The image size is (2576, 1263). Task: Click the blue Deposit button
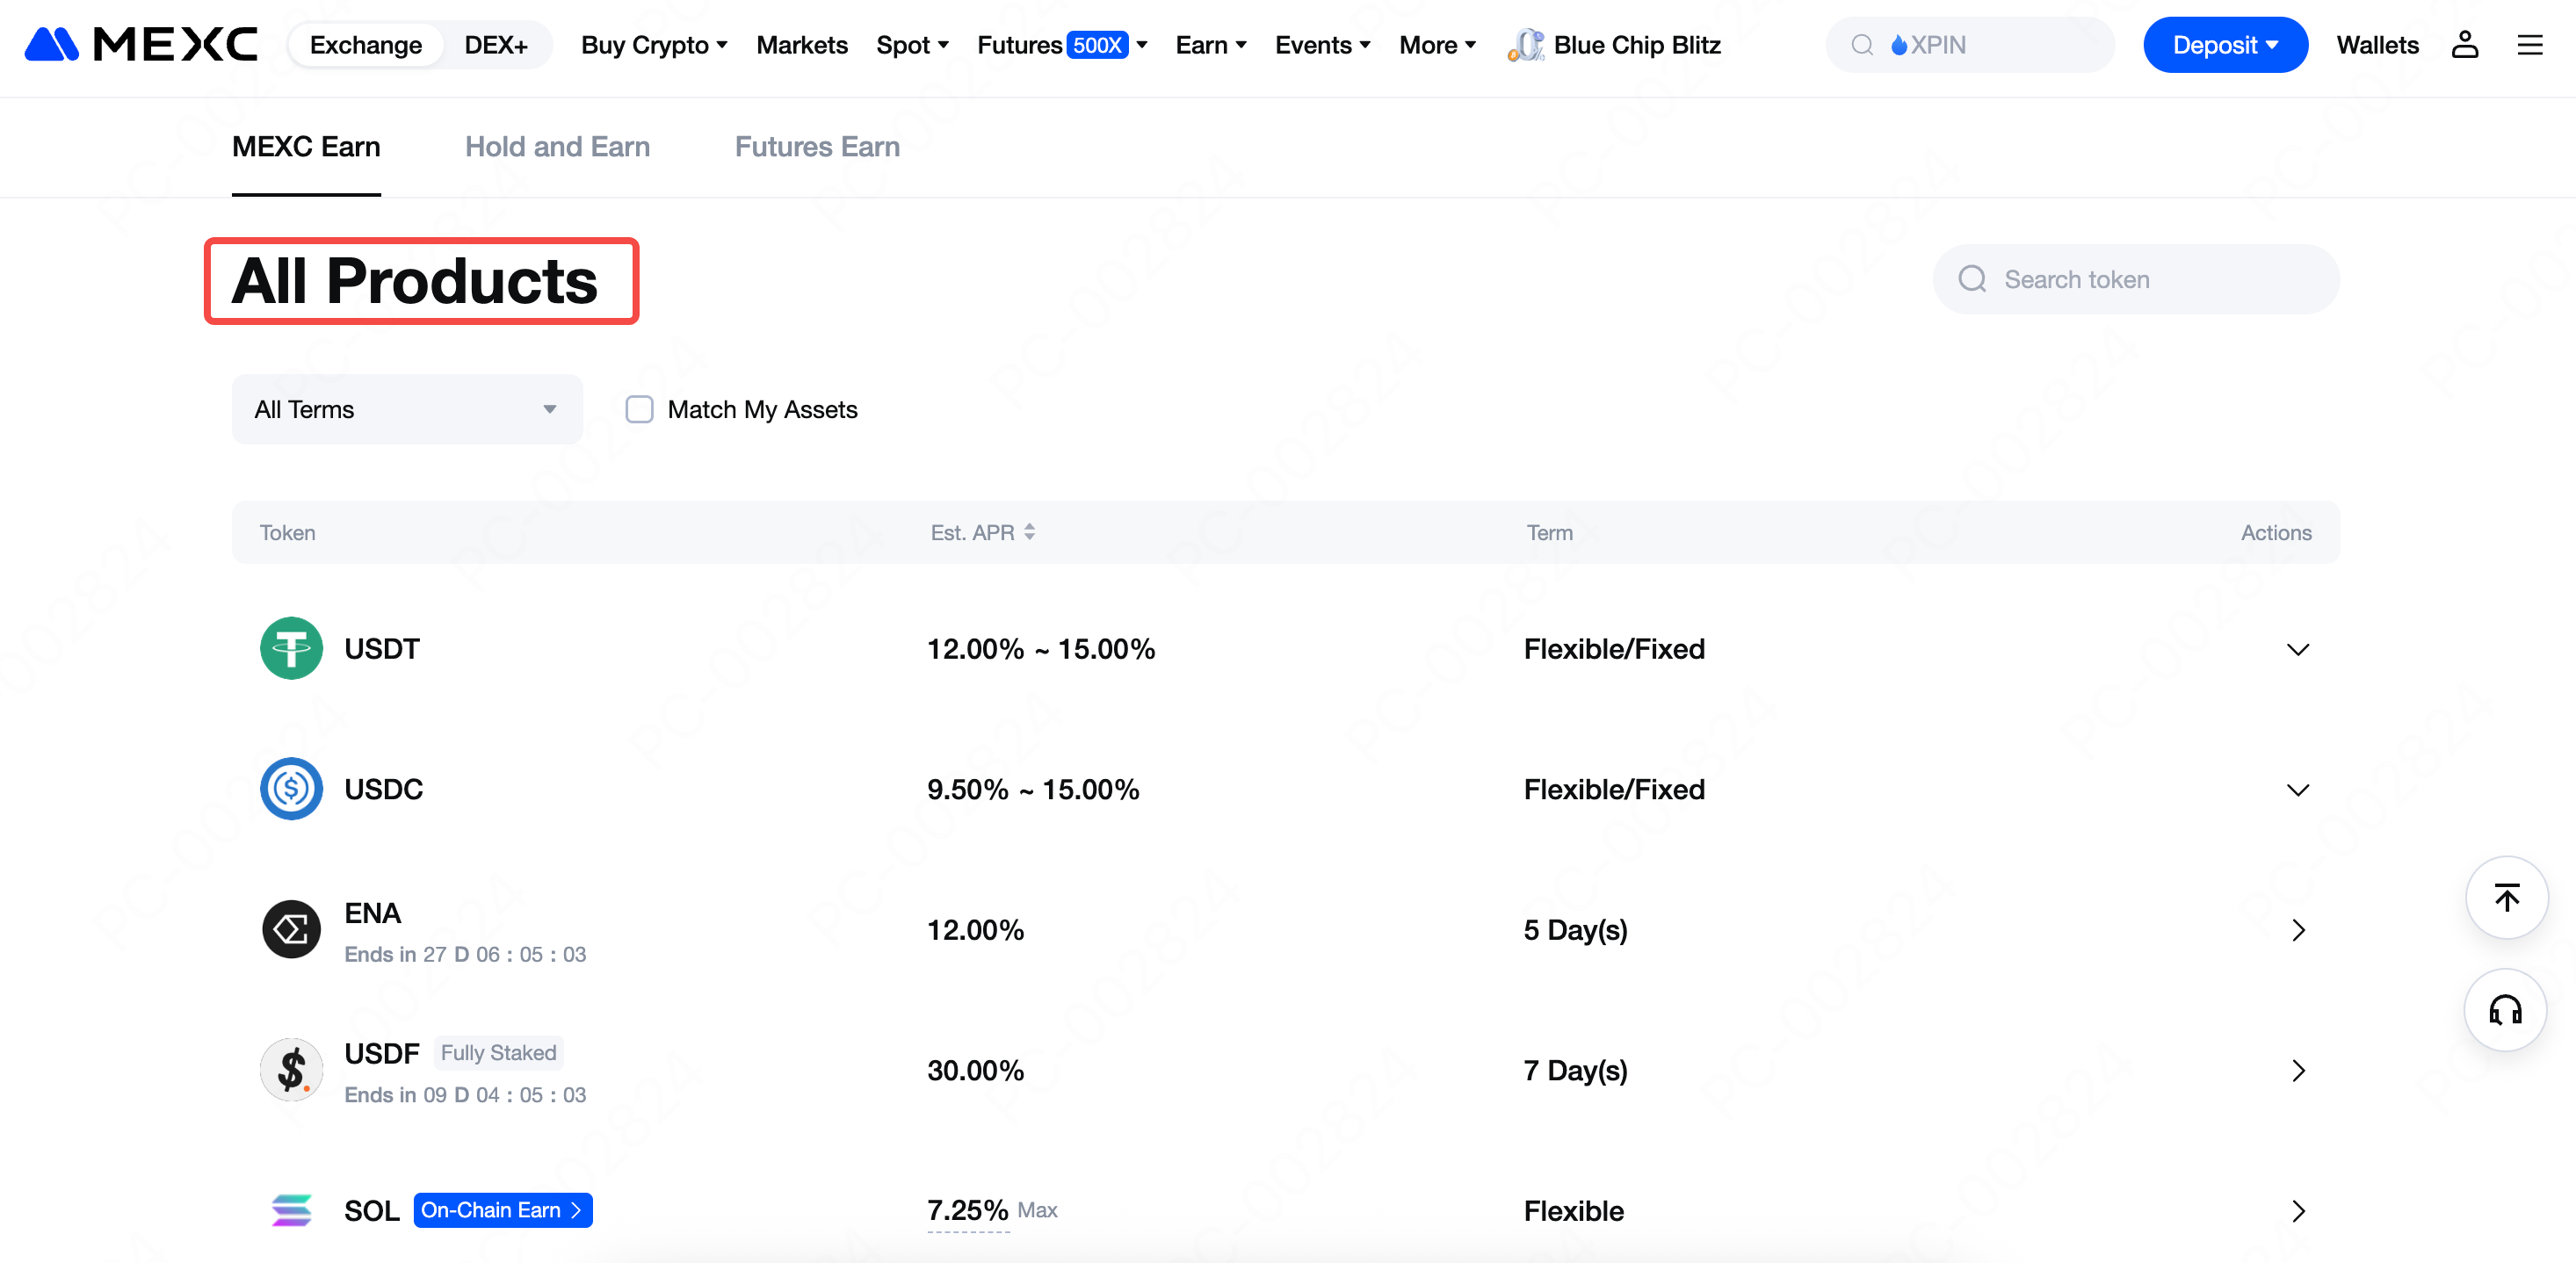point(2224,45)
